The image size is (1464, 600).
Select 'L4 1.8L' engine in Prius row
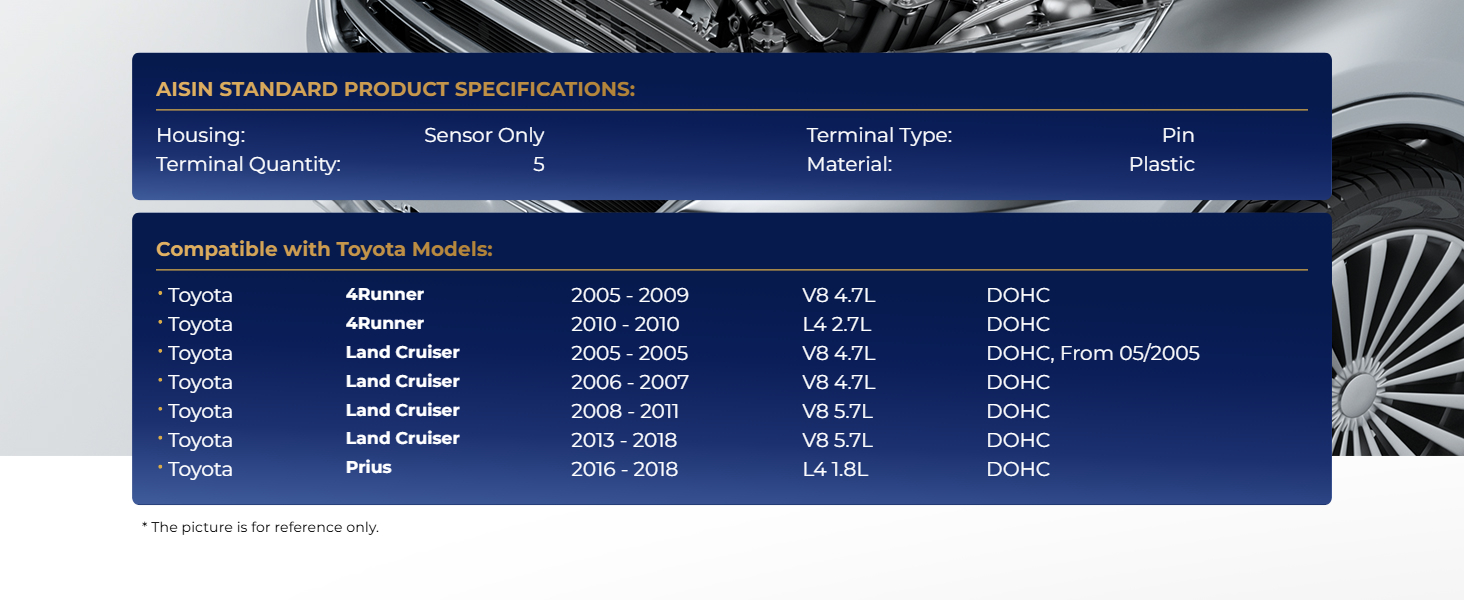point(835,470)
